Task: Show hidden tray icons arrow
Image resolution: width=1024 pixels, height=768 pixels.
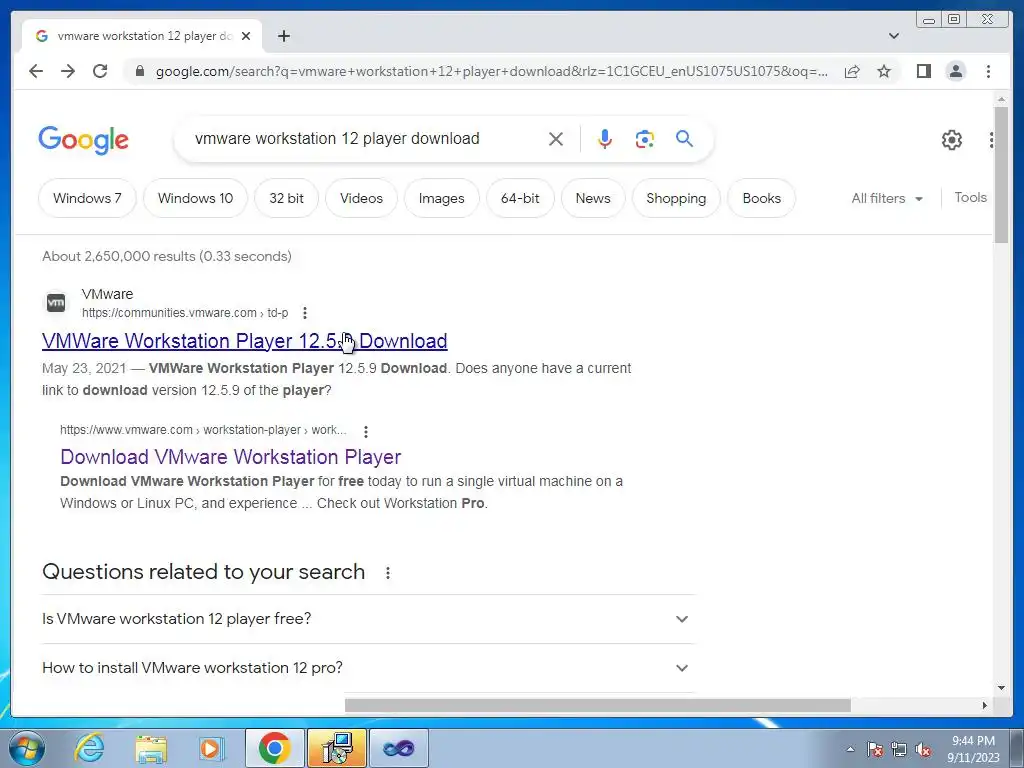Action: [850, 749]
